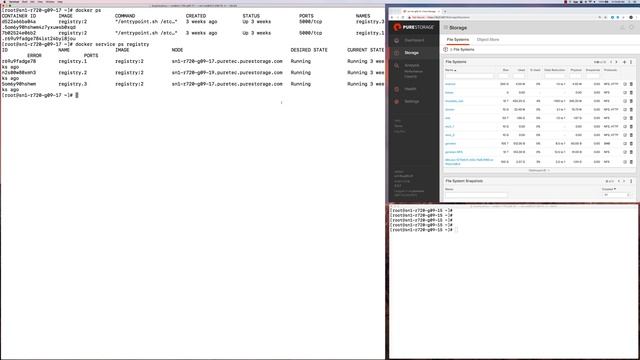Click user profile icon in Storage header

(631, 28)
